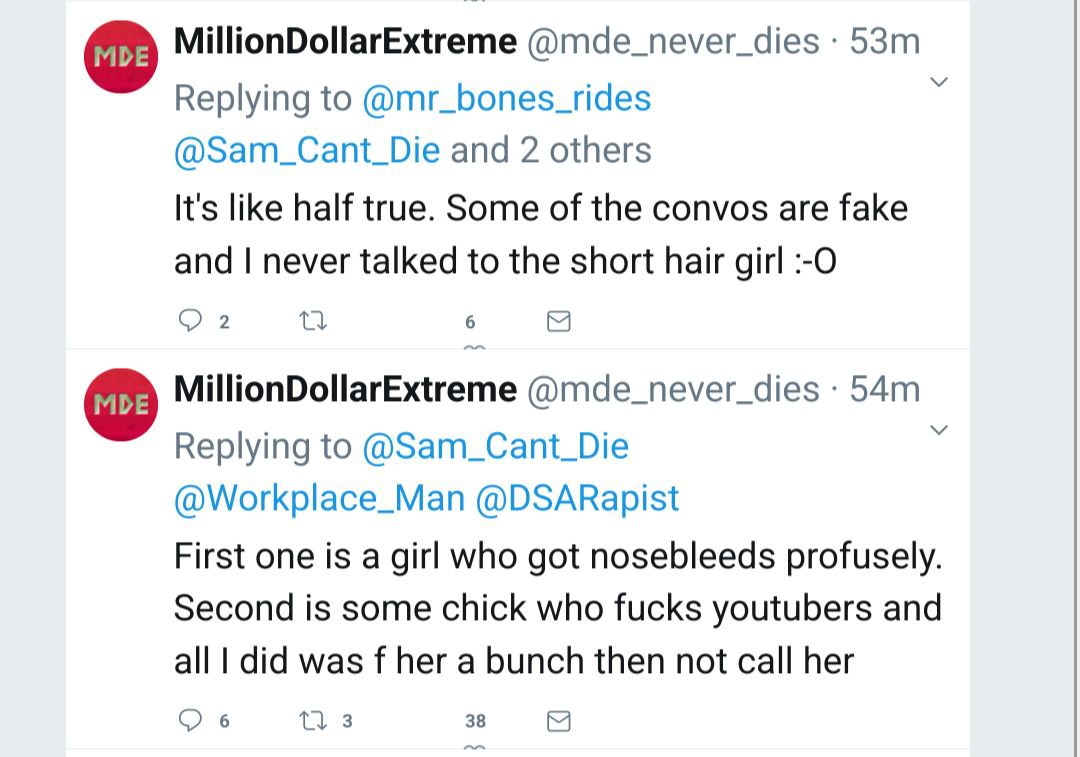Viewport: 1080px width, 757px height.
Task: Show the "and 2 others" reply recipients
Action: tap(551, 150)
